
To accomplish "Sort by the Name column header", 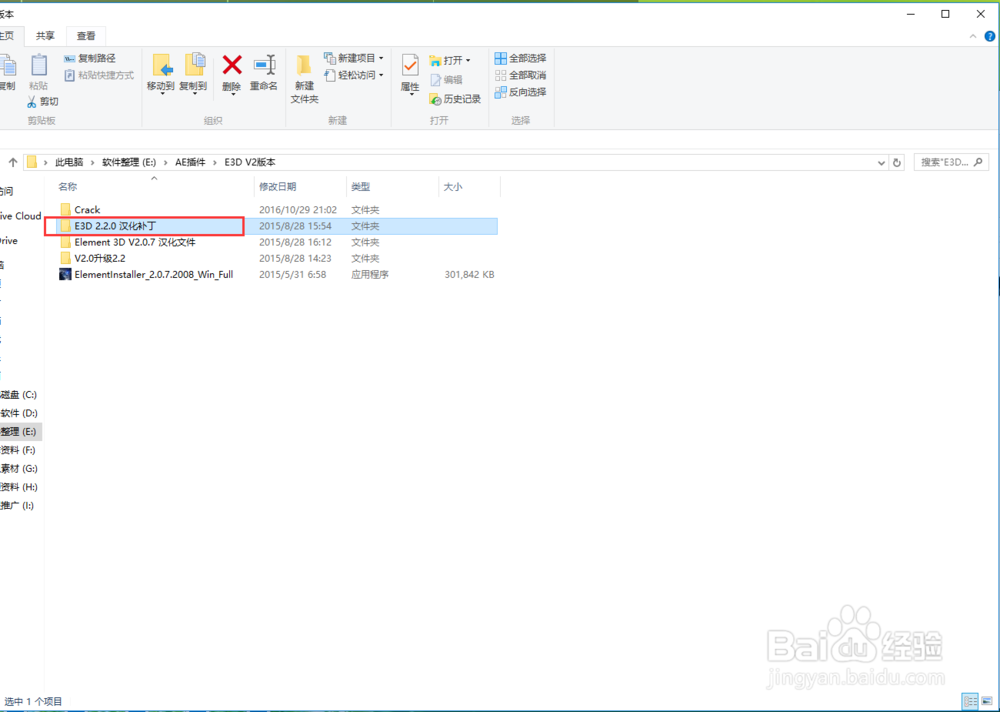I will (68, 187).
